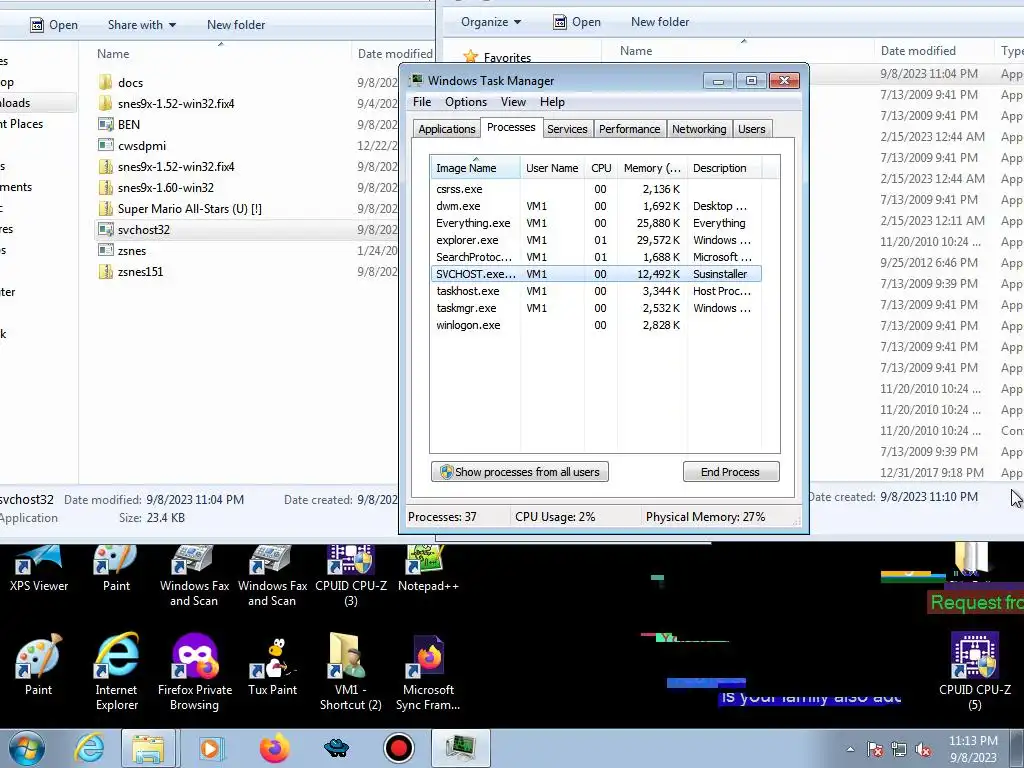Open the Share with dropdown
Viewport: 1024px width, 768px height.
(x=142, y=25)
